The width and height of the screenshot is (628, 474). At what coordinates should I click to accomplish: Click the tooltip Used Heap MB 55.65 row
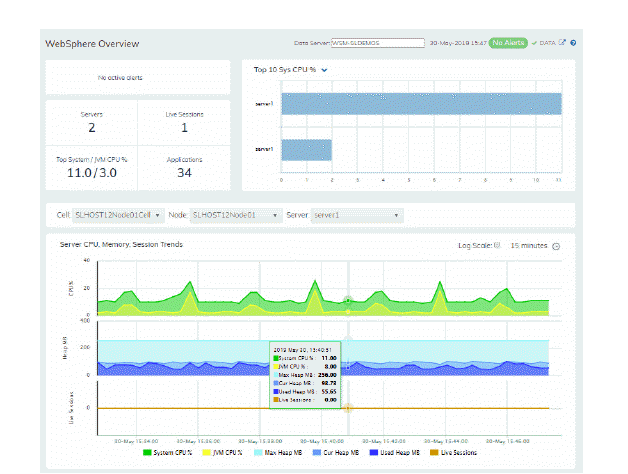(x=305, y=391)
